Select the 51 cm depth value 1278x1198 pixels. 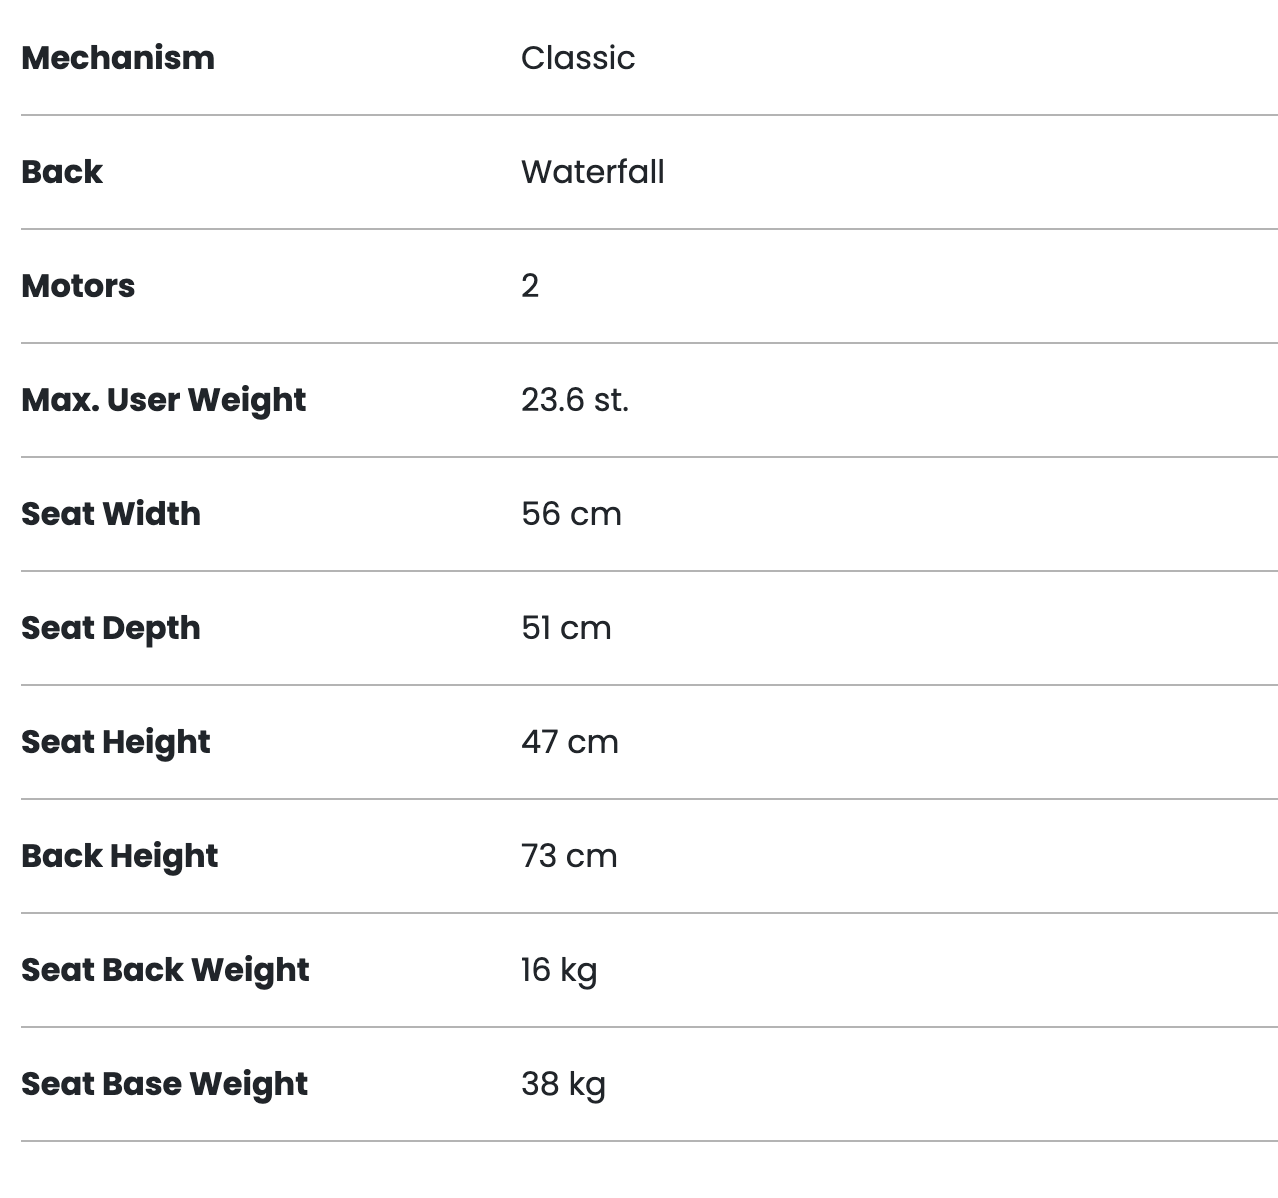click(566, 628)
